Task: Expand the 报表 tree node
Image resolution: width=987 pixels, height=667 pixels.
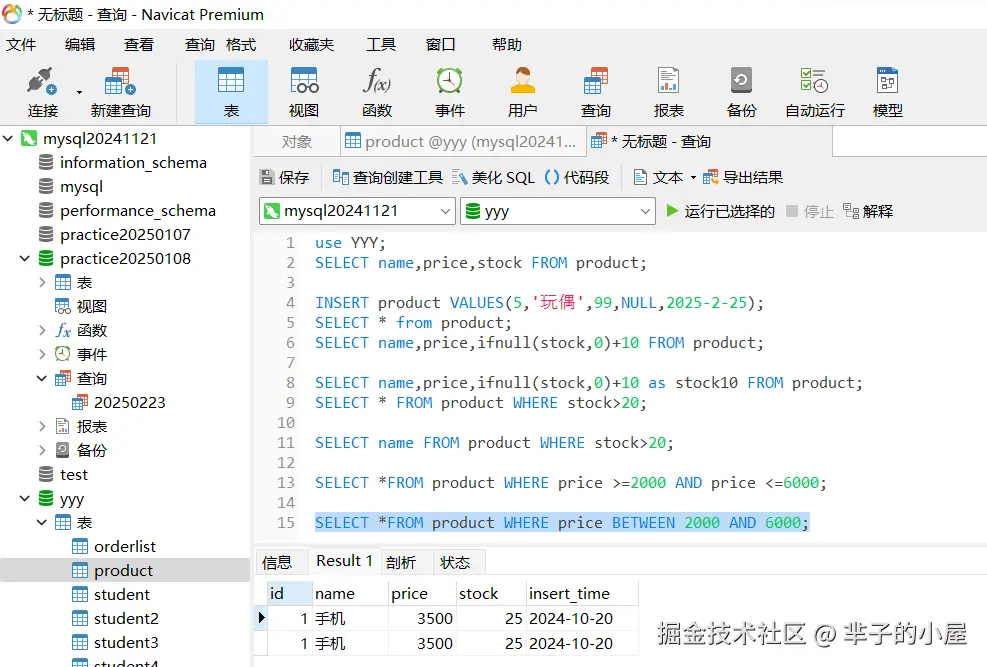Action: coord(42,426)
